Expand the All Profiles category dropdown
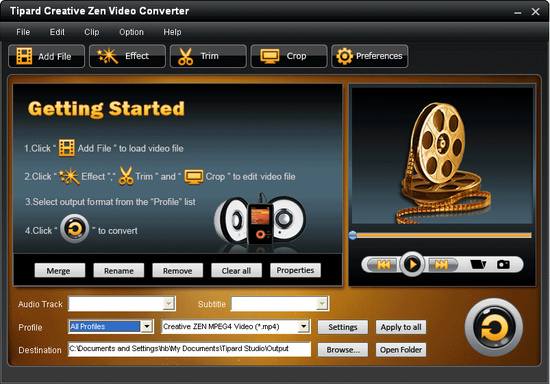 [147, 326]
